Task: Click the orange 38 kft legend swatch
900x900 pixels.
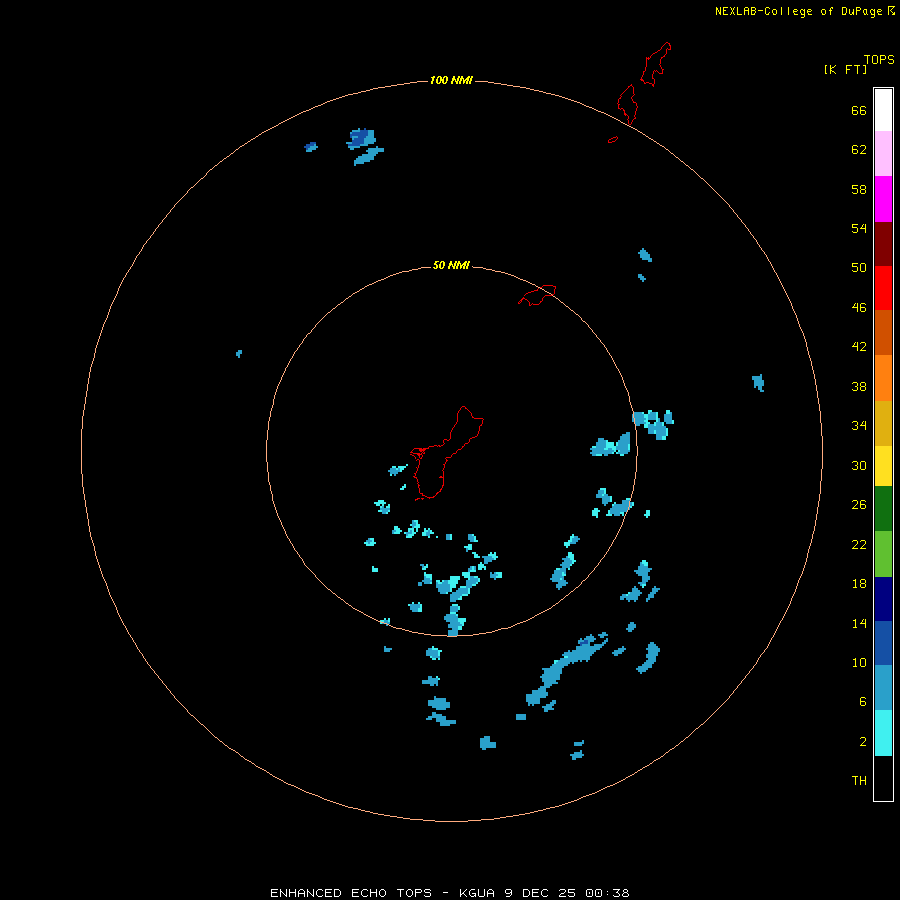Action: coord(883,378)
